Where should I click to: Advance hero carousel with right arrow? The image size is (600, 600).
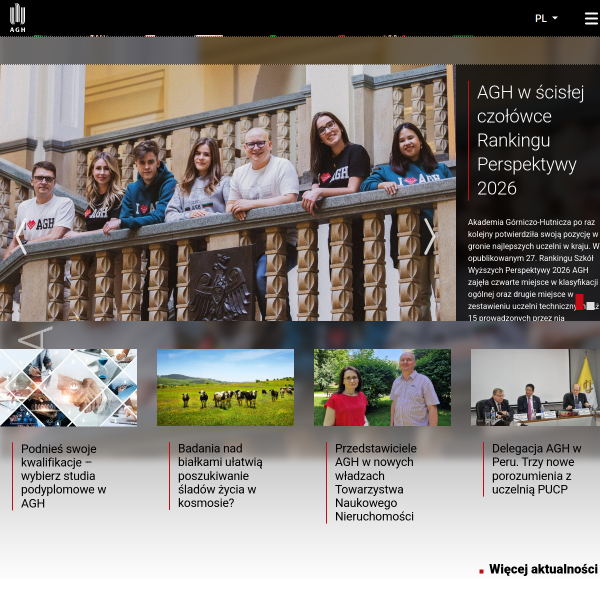[x=430, y=237]
